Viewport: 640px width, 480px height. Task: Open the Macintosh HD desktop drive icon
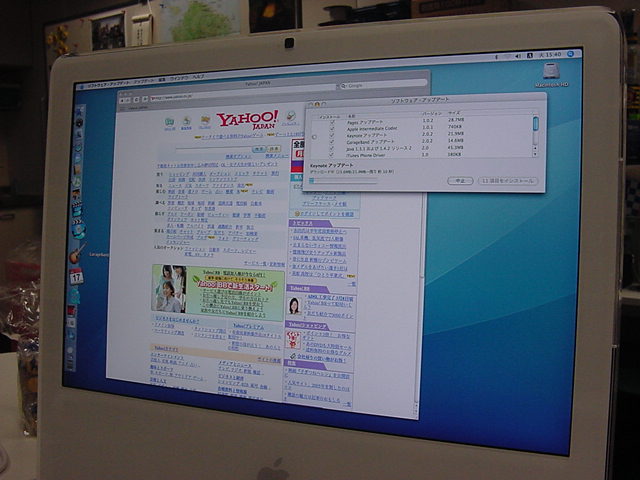coord(551,72)
